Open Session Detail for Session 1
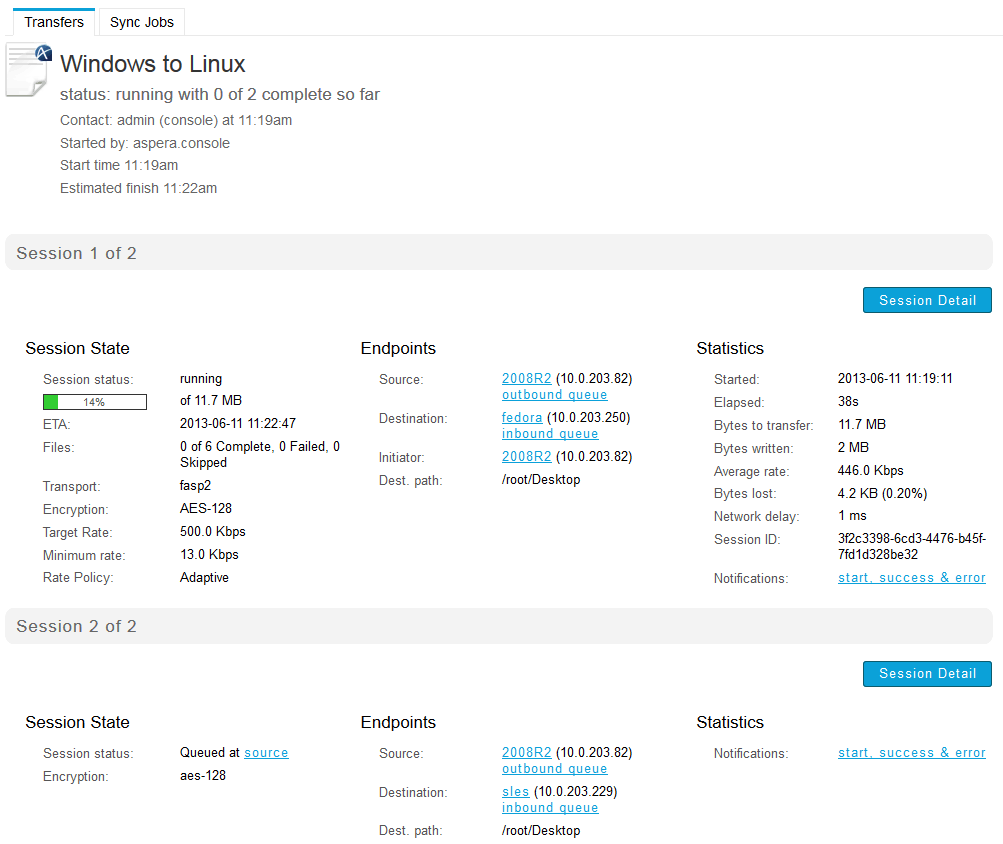This screenshot has height=844, width=1003. pyautogui.click(x=927, y=300)
